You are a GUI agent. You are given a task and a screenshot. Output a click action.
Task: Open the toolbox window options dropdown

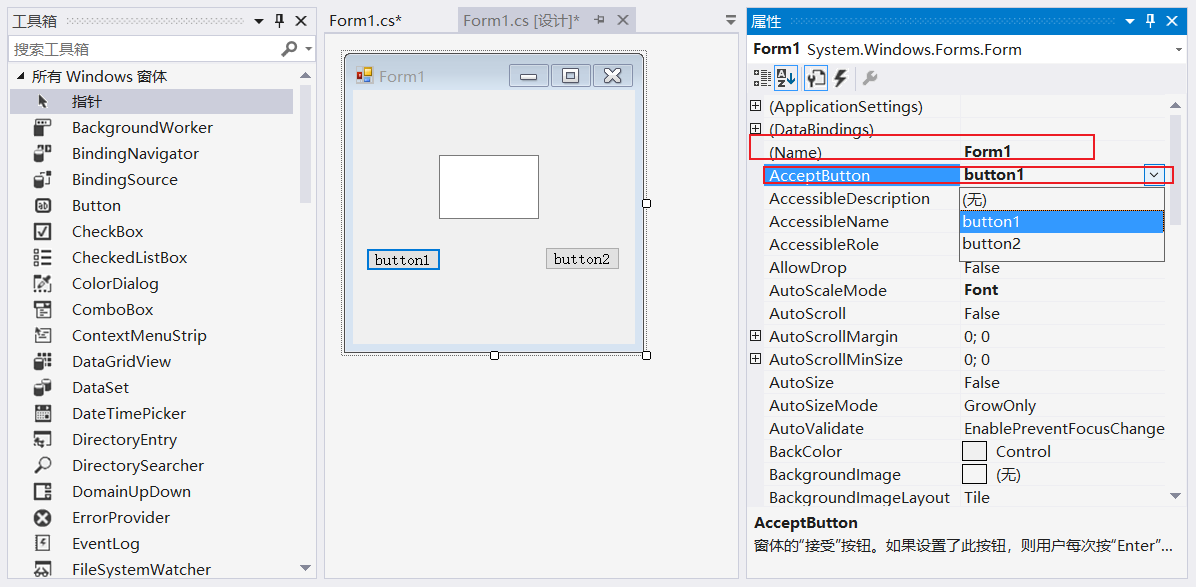(259, 21)
